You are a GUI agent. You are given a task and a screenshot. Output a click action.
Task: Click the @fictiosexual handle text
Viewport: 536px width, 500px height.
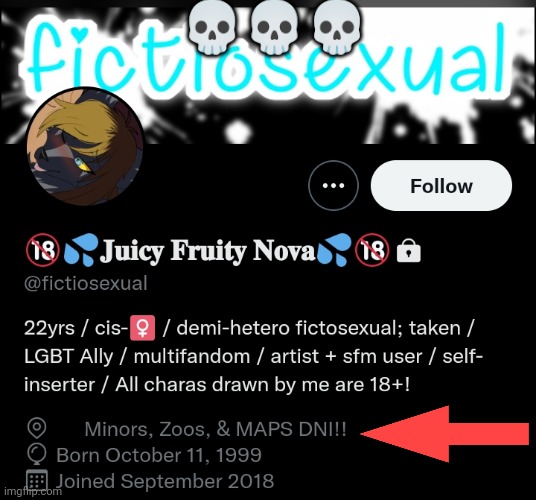click(x=86, y=283)
